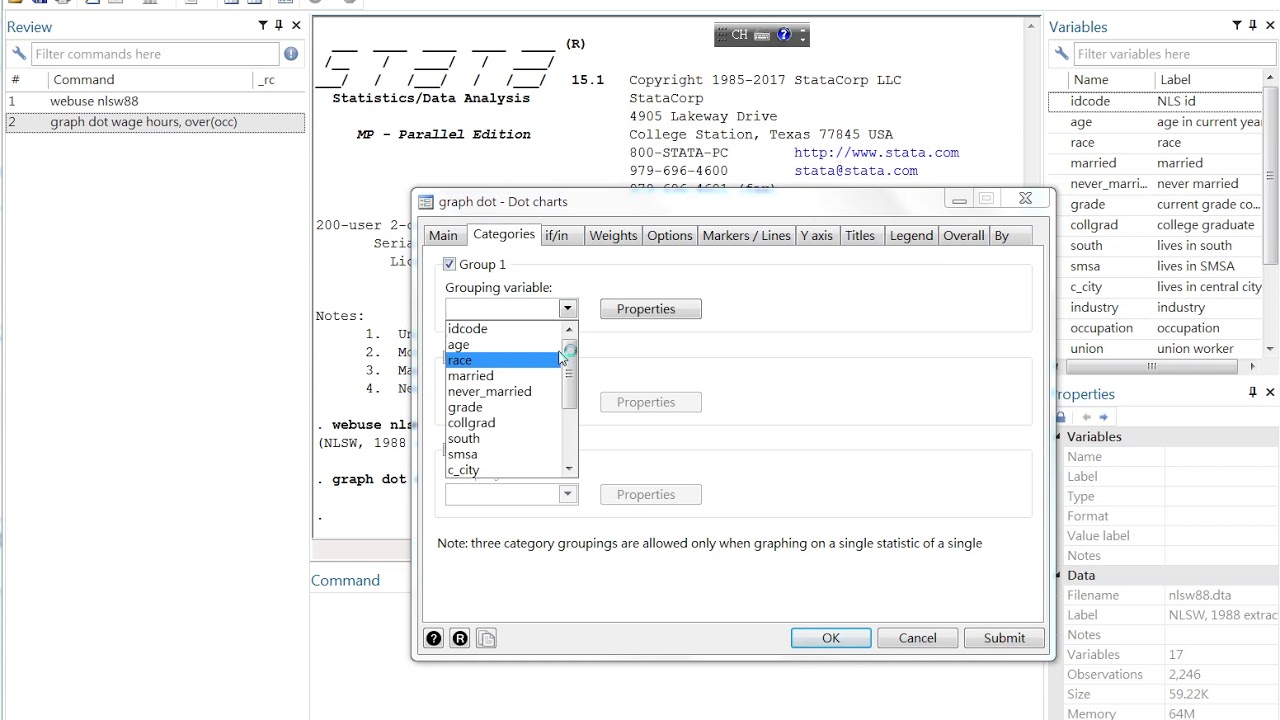Click Cancel in the graph dot dialog
Image resolution: width=1280 pixels, height=720 pixels.
point(918,638)
